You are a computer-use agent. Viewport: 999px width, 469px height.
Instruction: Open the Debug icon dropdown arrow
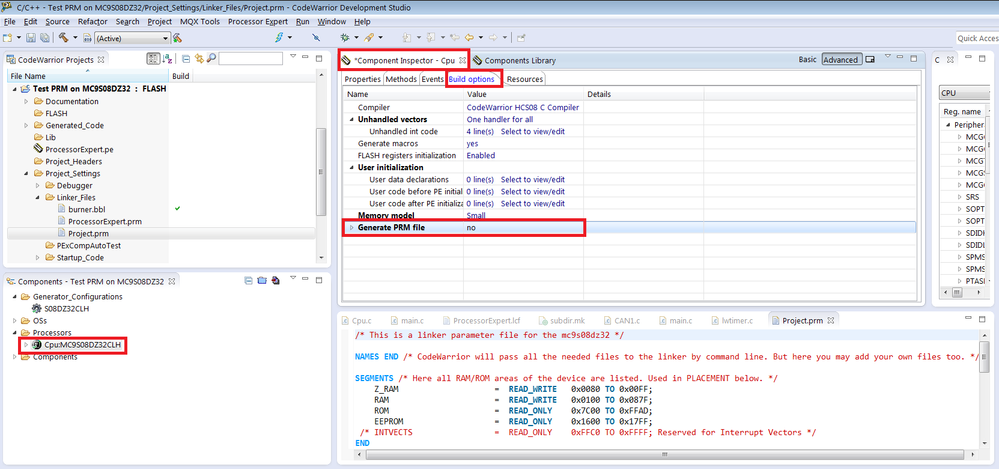tap(356, 38)
